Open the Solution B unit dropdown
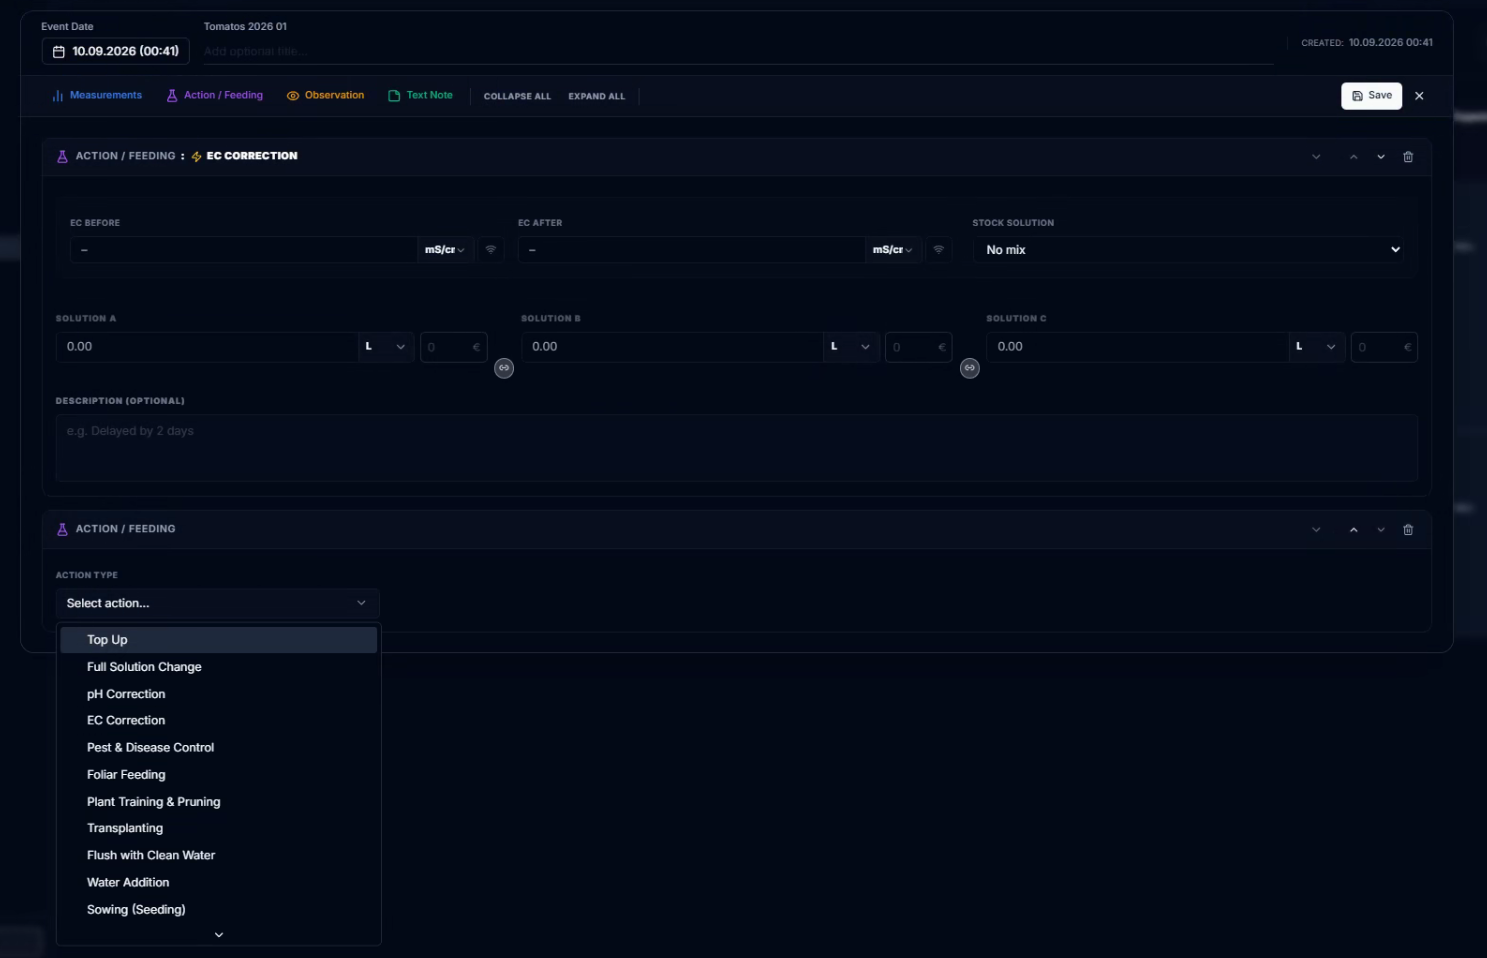The image size is (1487, 958). pos(851,347)
